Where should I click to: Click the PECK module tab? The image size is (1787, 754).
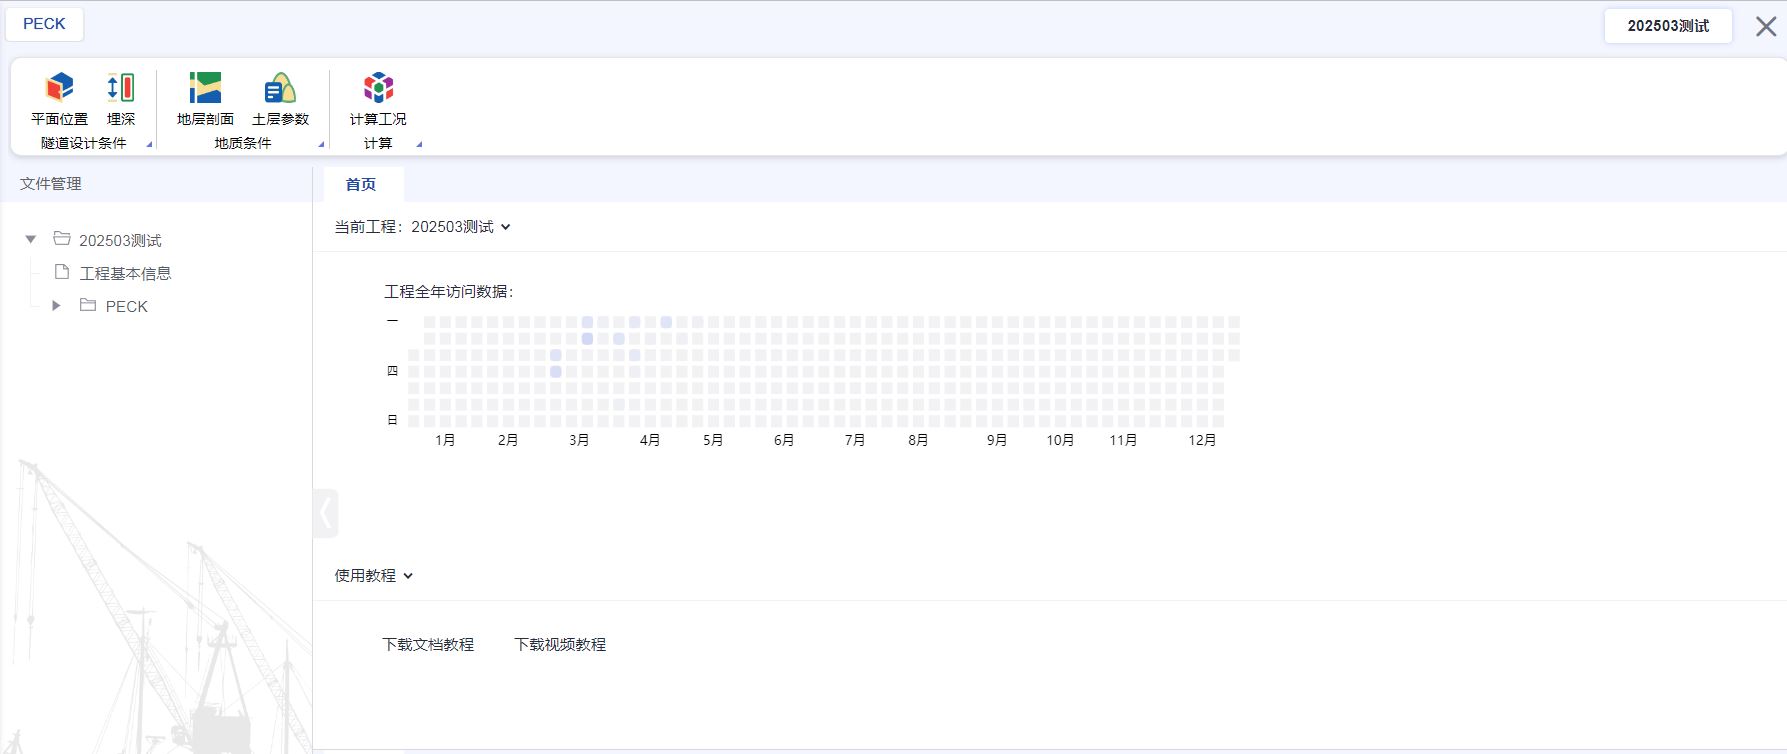[44, 24]
